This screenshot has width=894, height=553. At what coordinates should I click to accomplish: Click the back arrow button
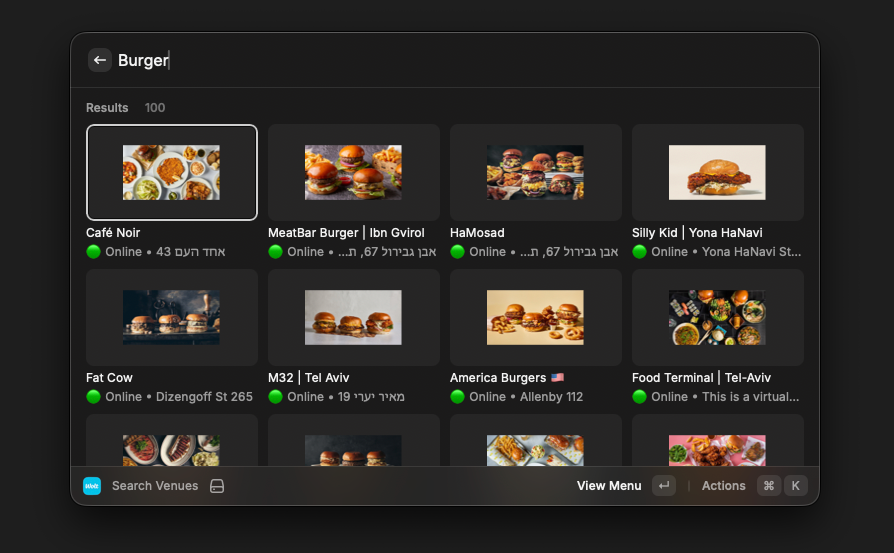coord(99,60)
